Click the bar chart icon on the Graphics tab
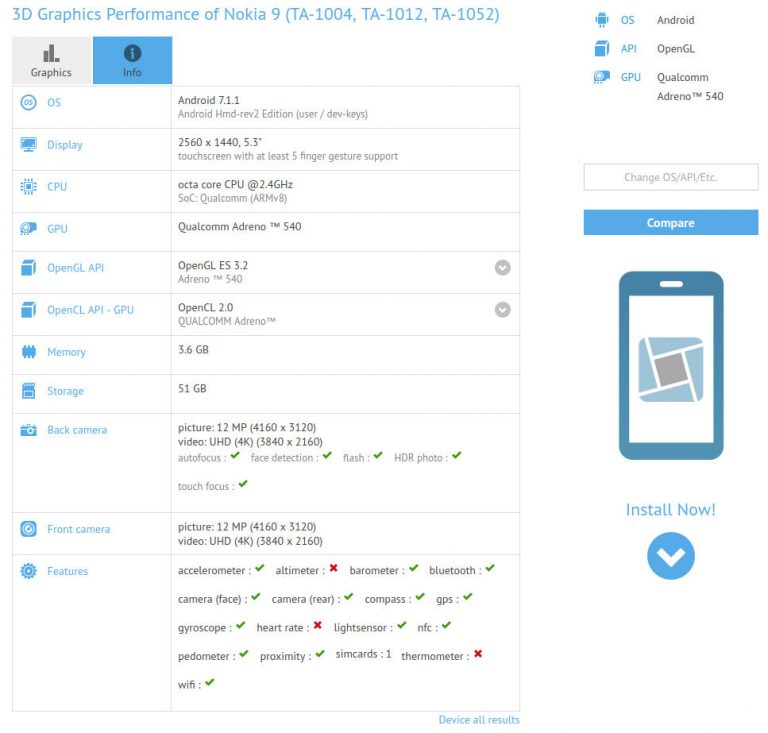The width and height of the screenshot is (768, 733). 51,53
